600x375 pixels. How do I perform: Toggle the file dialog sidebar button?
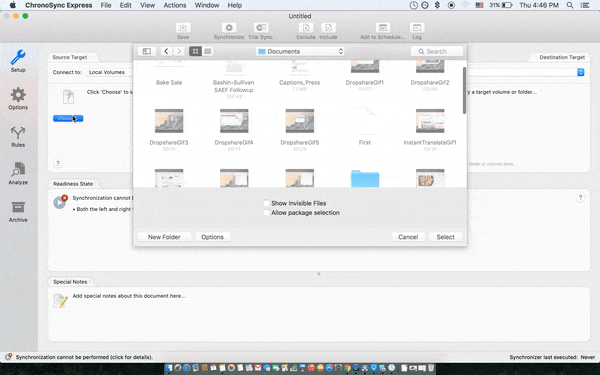tap(147, 51)
